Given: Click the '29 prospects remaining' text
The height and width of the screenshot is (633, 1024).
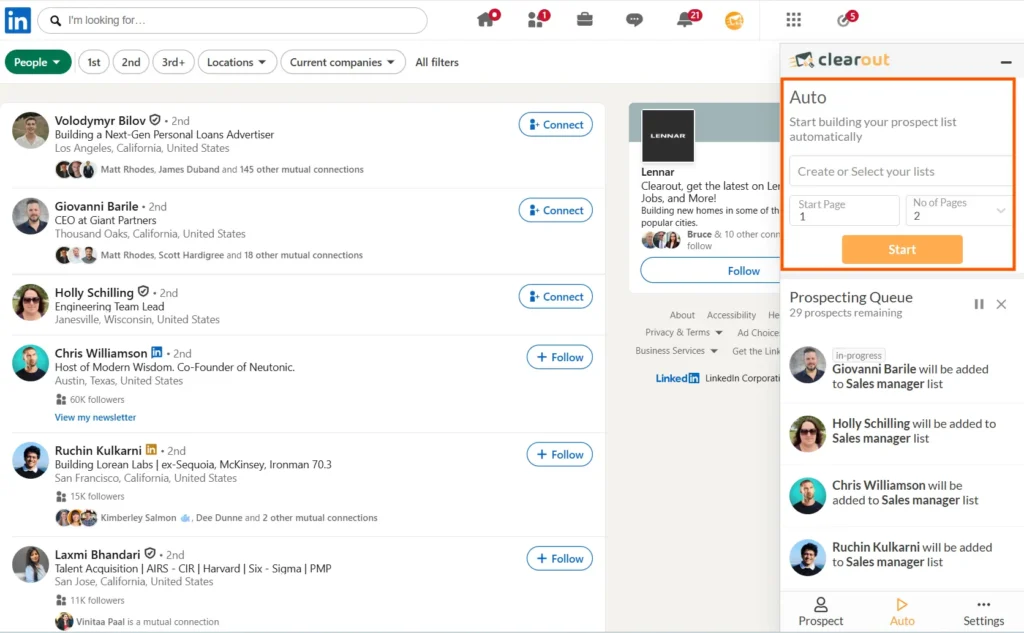Looking at the screenshot, I should pyautogui.click(x=845, y=313).
